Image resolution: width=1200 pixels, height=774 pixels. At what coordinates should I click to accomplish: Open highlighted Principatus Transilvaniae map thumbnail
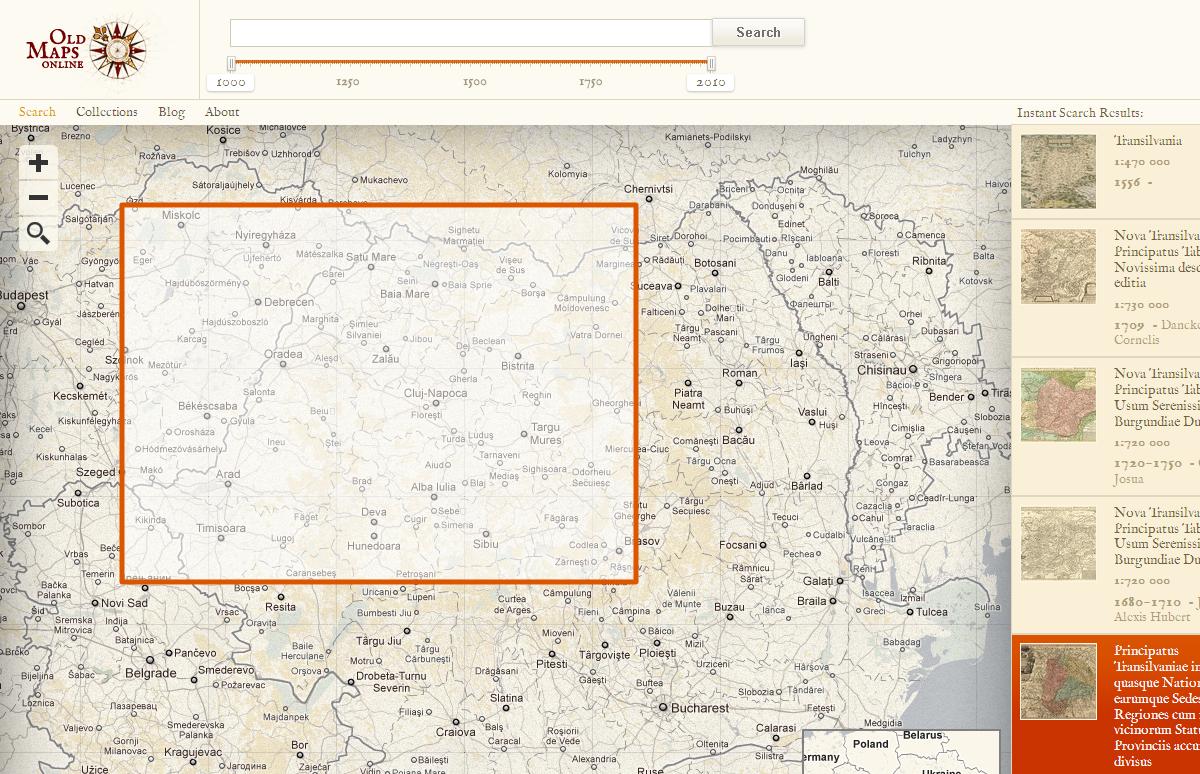pos(1058,681)
